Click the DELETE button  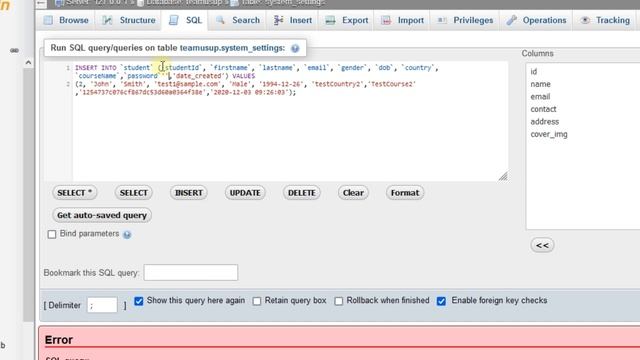click(x=302, y=193)
